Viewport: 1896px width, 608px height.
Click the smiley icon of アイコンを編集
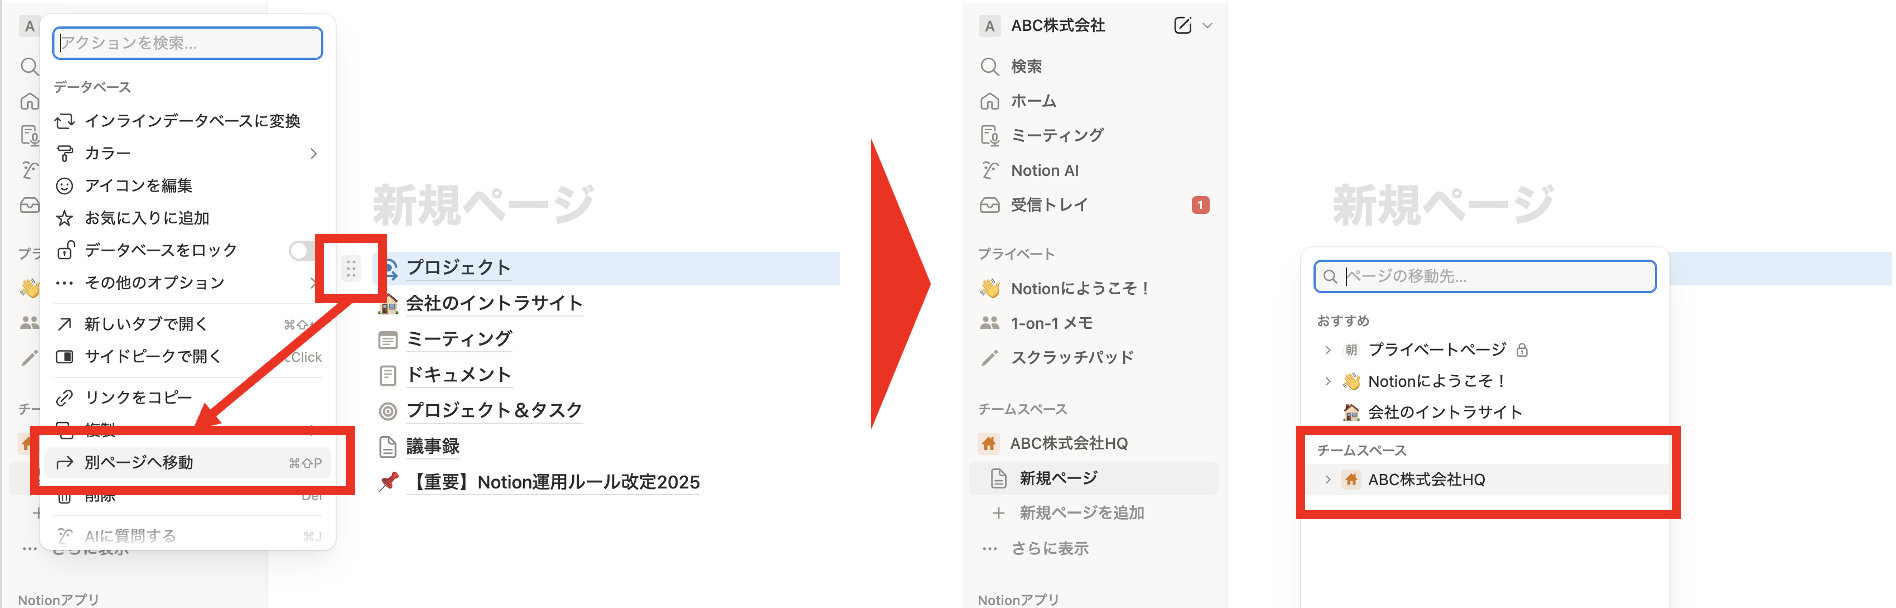[x=65, y=186]
